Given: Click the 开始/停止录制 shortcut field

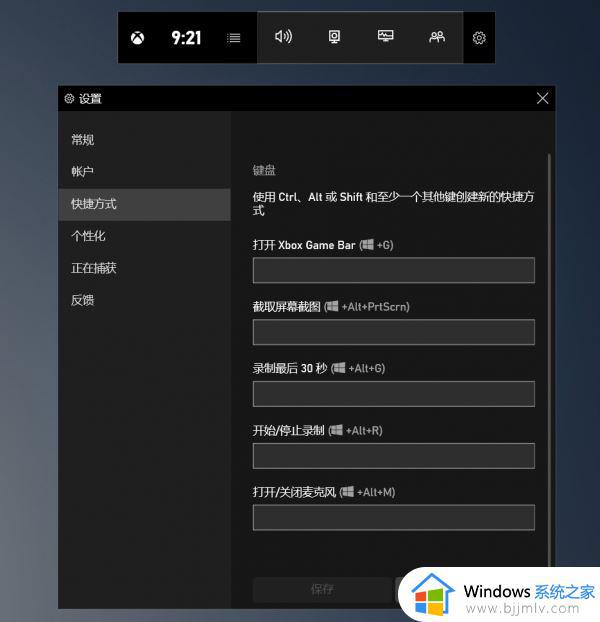Looking at the screenshot, I should pos(394,456).
